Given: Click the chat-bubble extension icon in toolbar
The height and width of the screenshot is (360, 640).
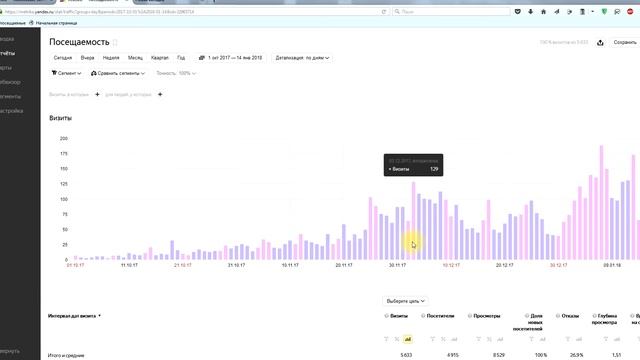Looking at the screenshot, I should pyautogui.click(x=617, y=12).
